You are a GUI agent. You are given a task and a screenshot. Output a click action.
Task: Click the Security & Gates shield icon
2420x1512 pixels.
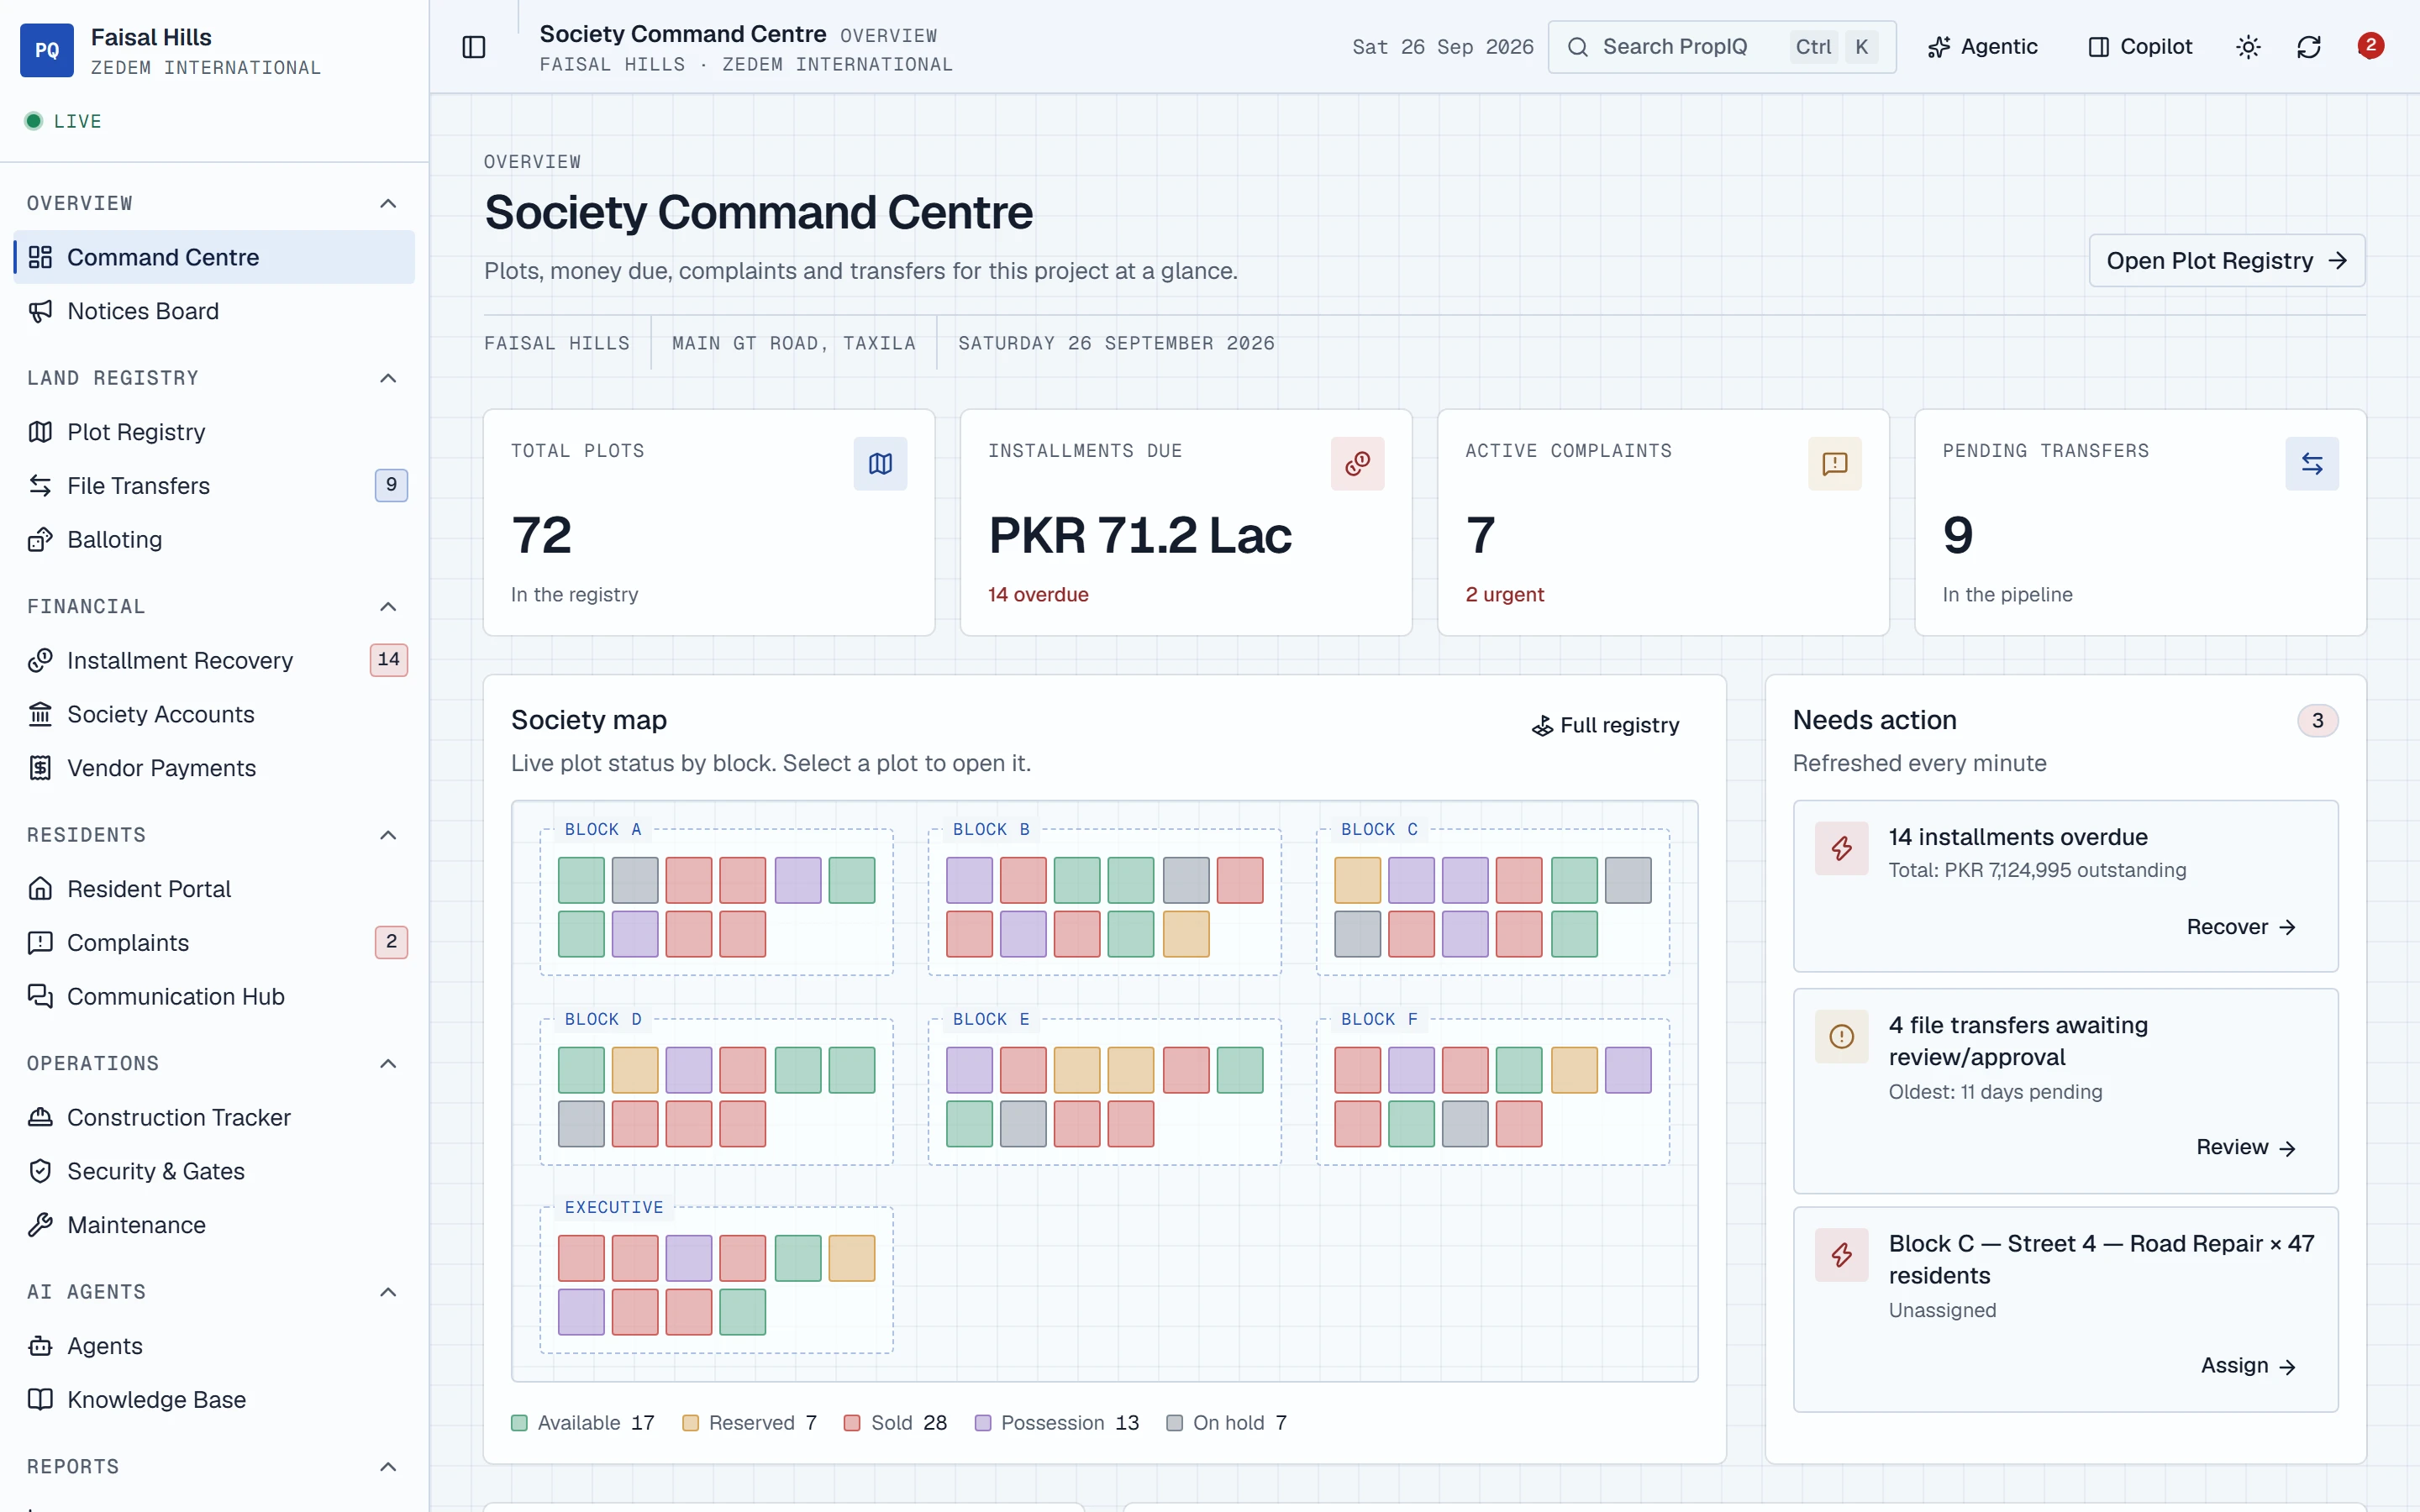coord(40,1171)
